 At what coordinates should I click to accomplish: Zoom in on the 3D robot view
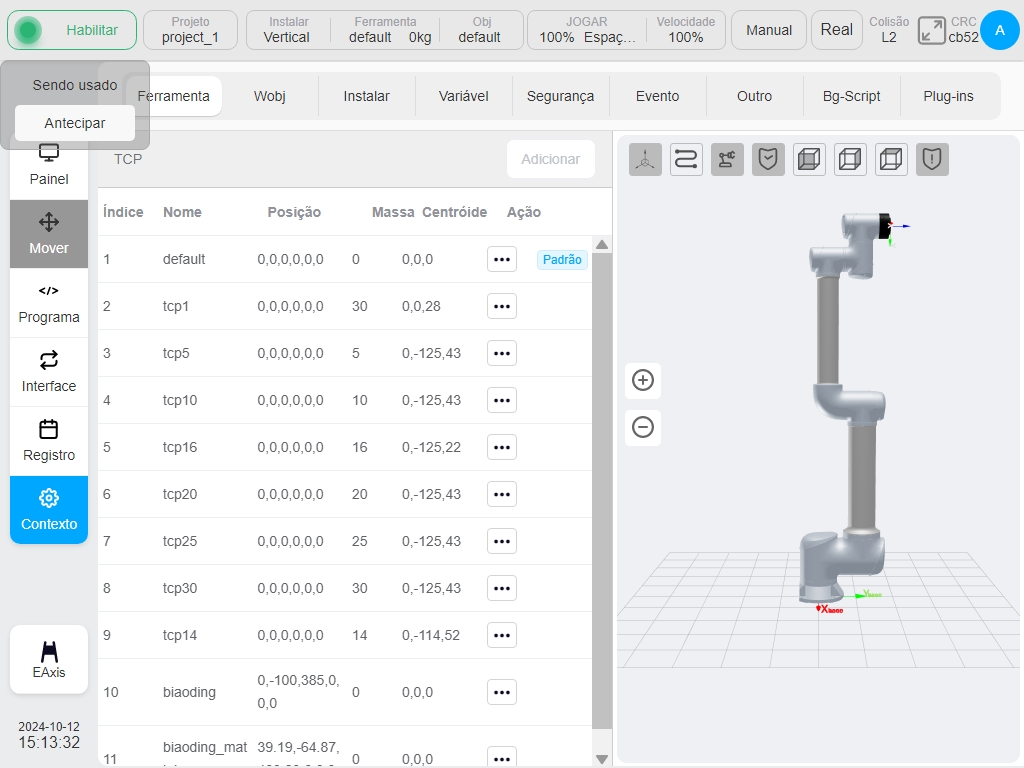tap(643, 380)
